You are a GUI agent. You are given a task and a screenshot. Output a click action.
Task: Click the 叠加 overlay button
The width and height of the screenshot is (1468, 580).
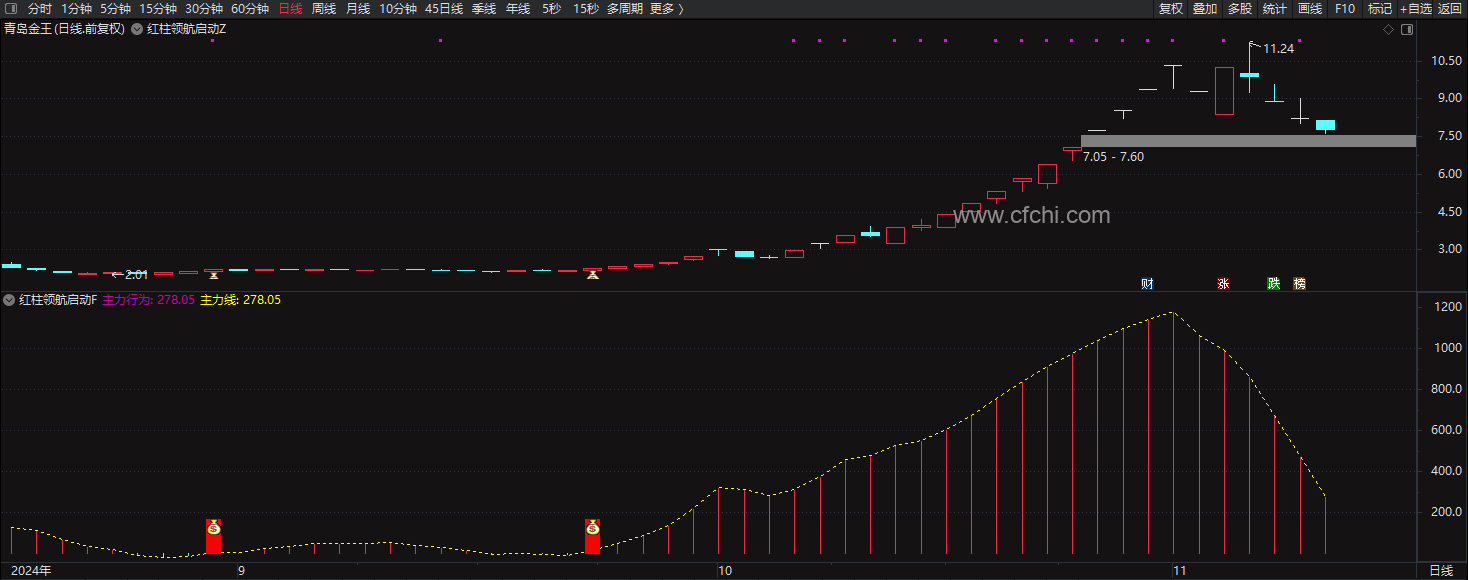click(x=1205, y=8)
